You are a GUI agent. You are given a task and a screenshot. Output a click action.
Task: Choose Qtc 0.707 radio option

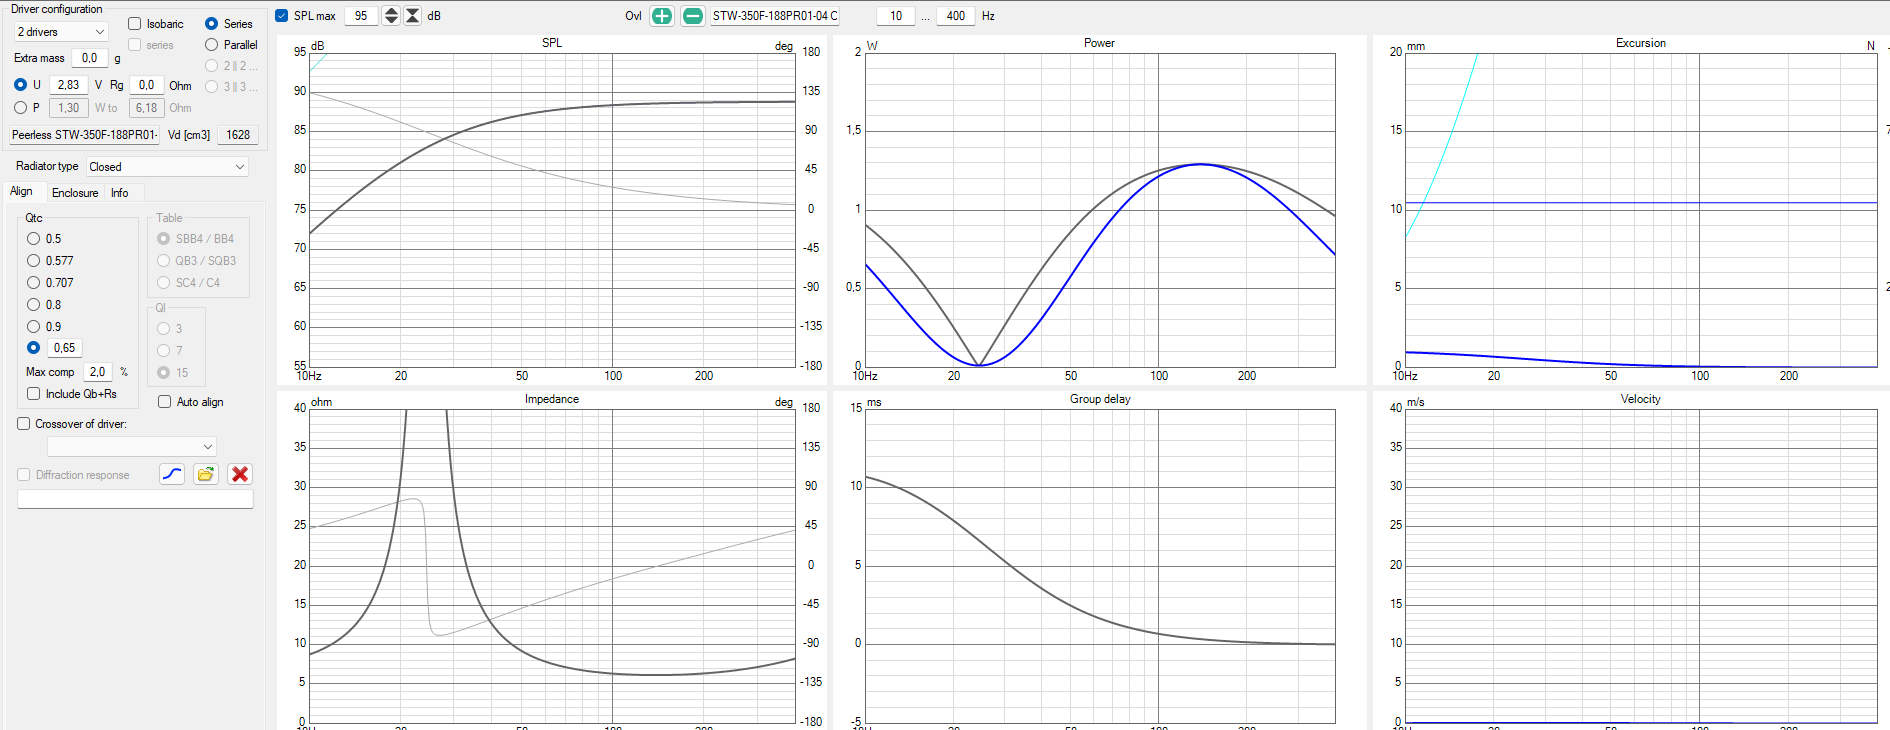pos(34,283)
